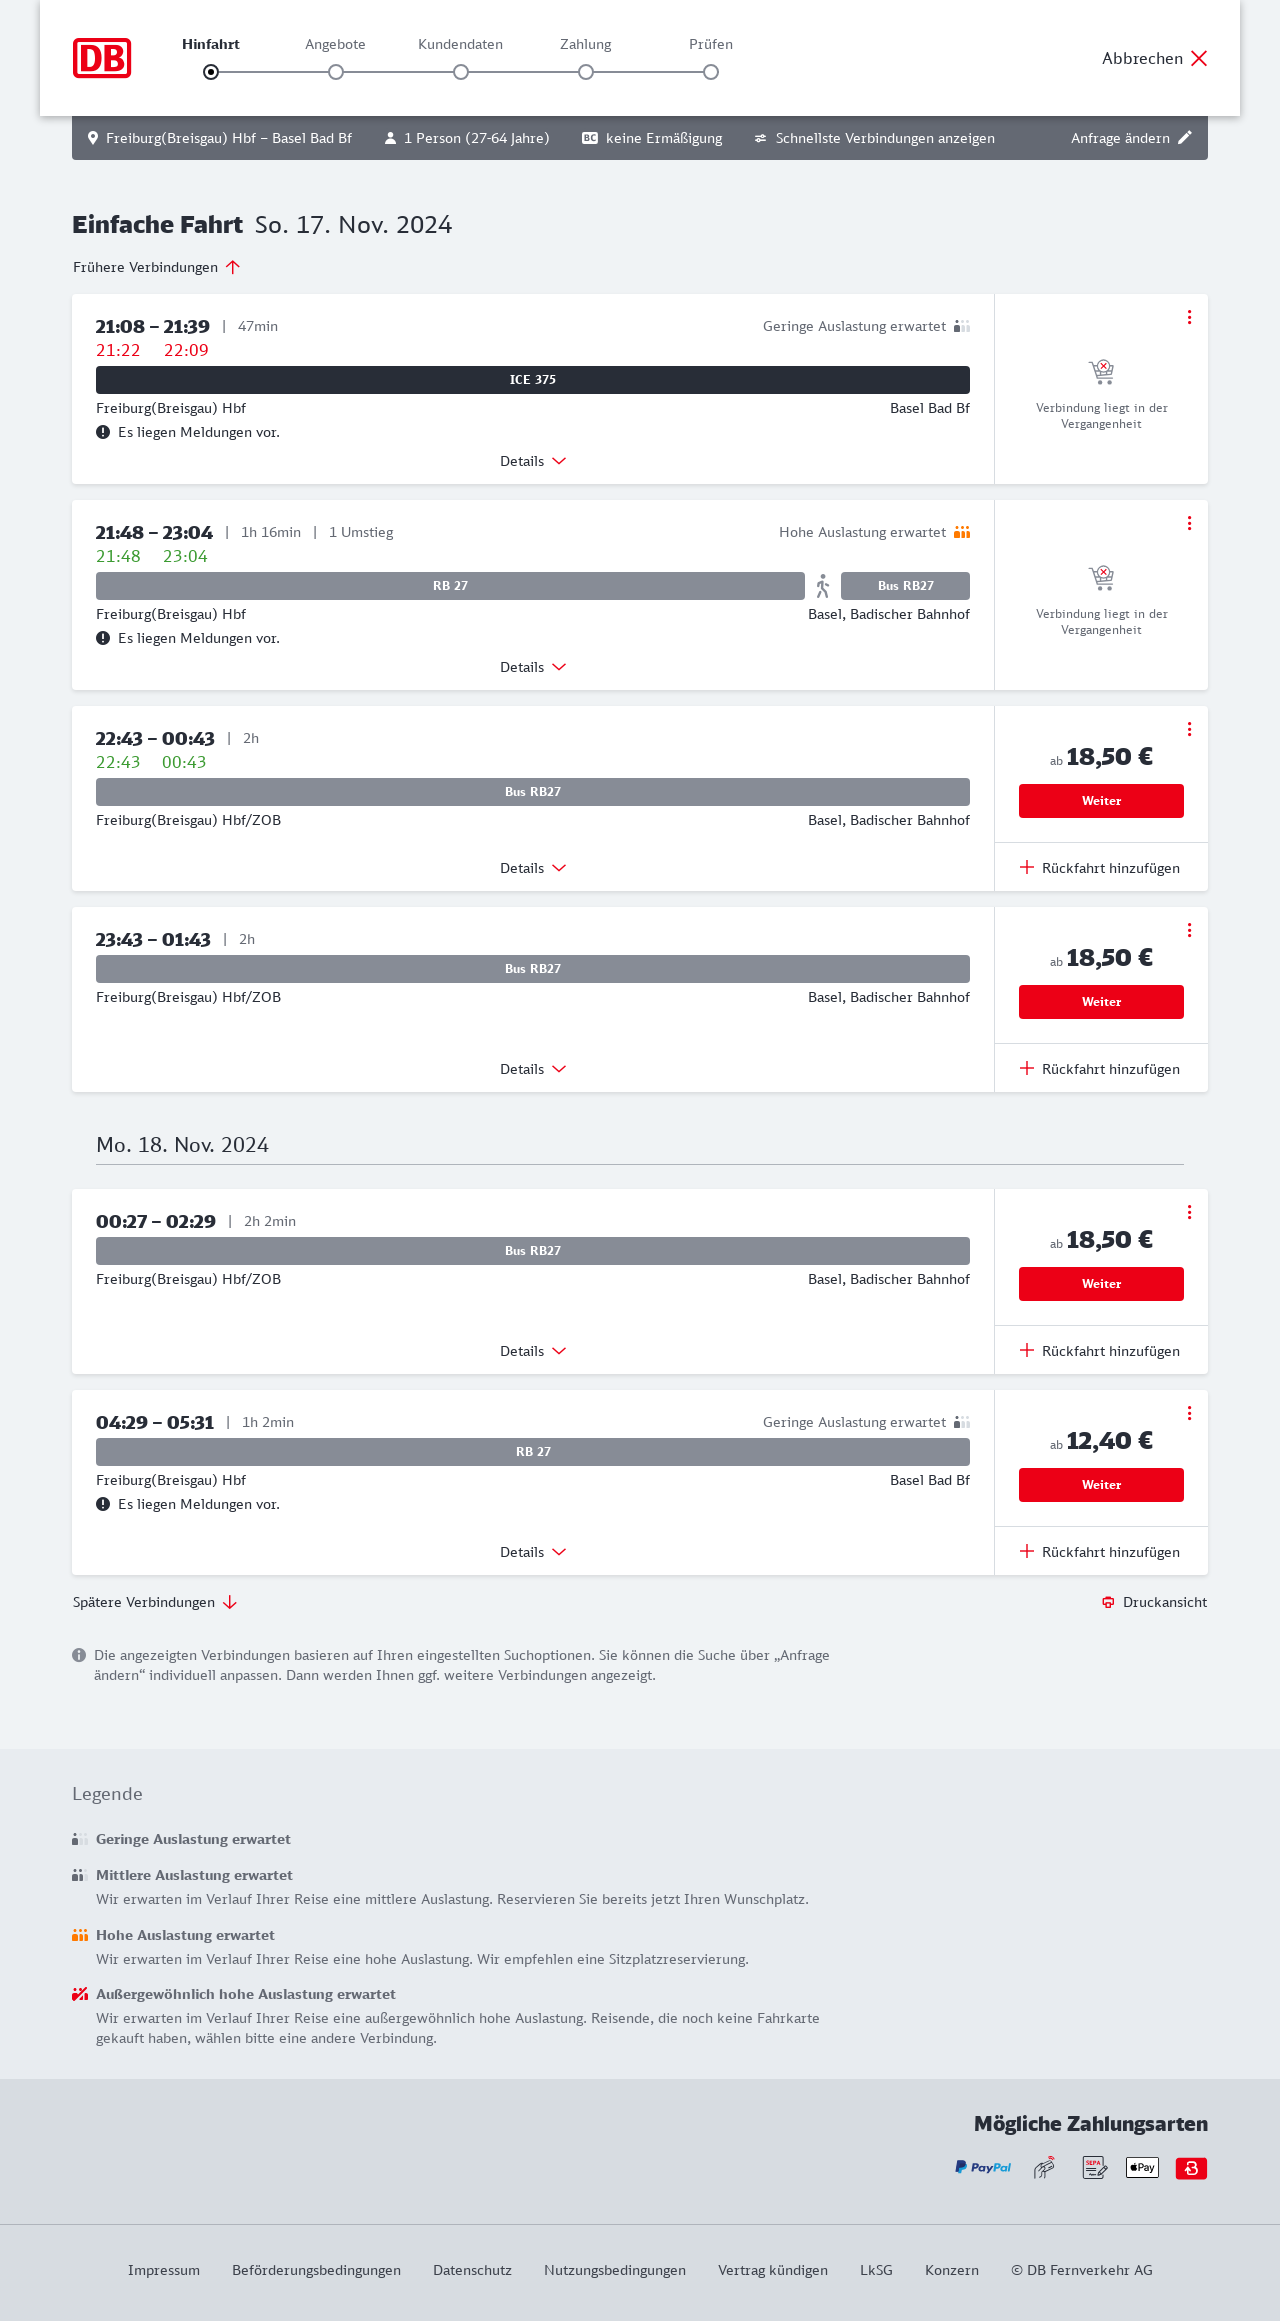Add return trip for 23:43 connection
Screen dimensions: 1280x2321
point(1100,1069)
